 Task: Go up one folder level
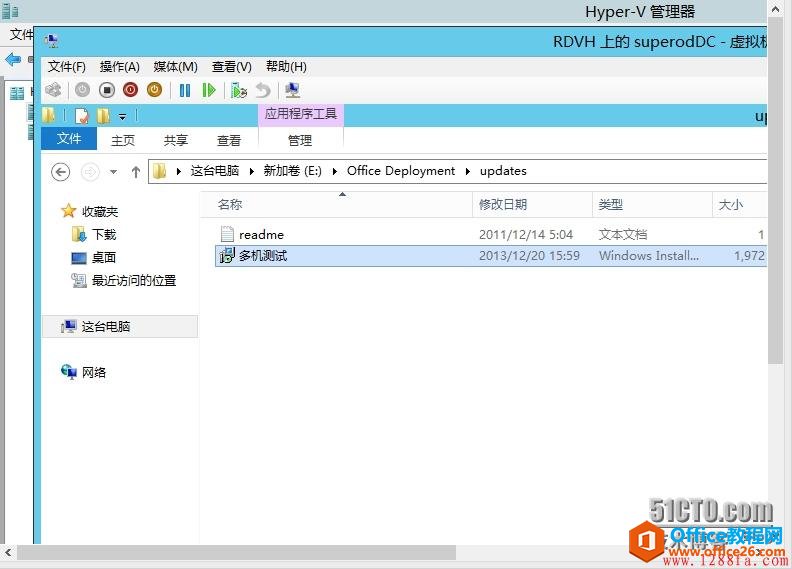(x=136, y=171)
